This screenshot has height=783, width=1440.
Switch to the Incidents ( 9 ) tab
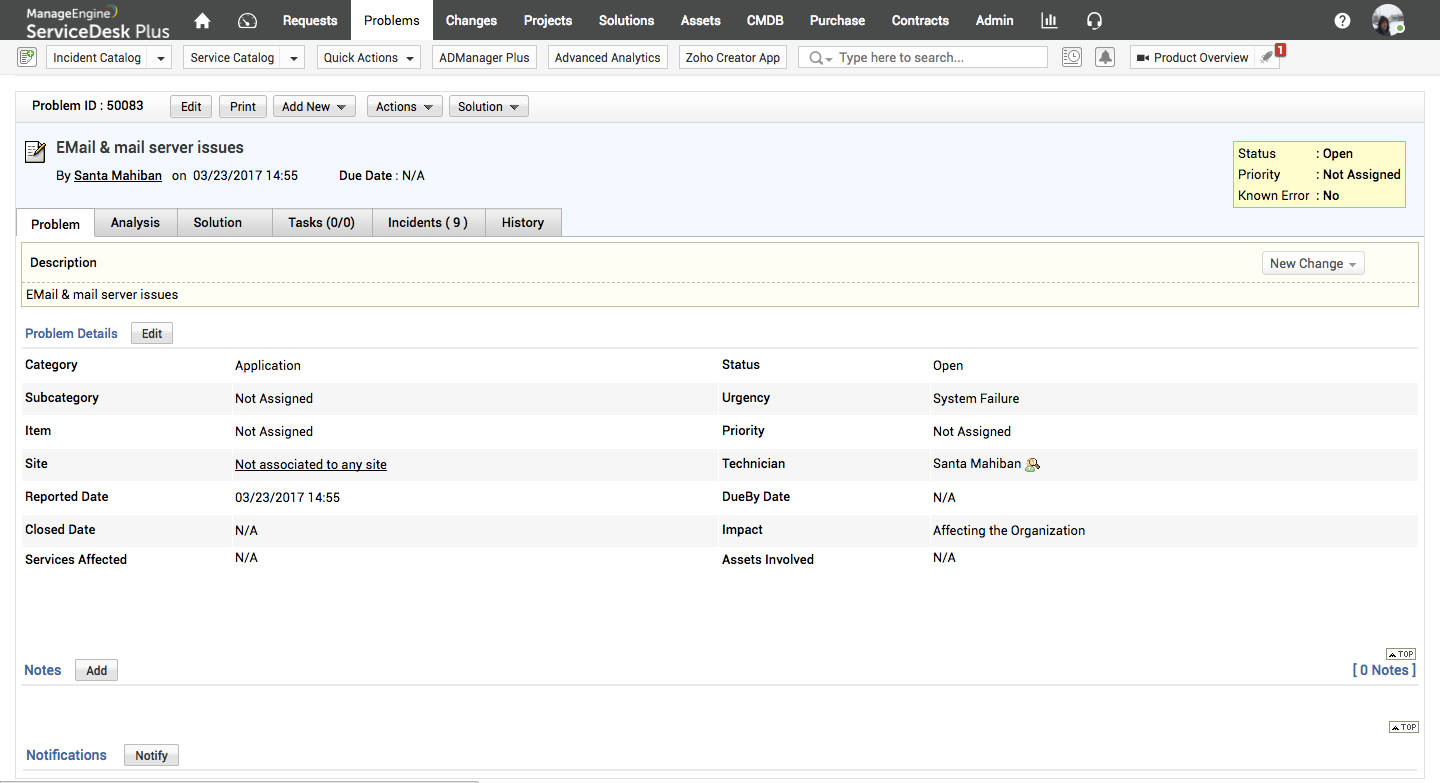click(428, 223)
